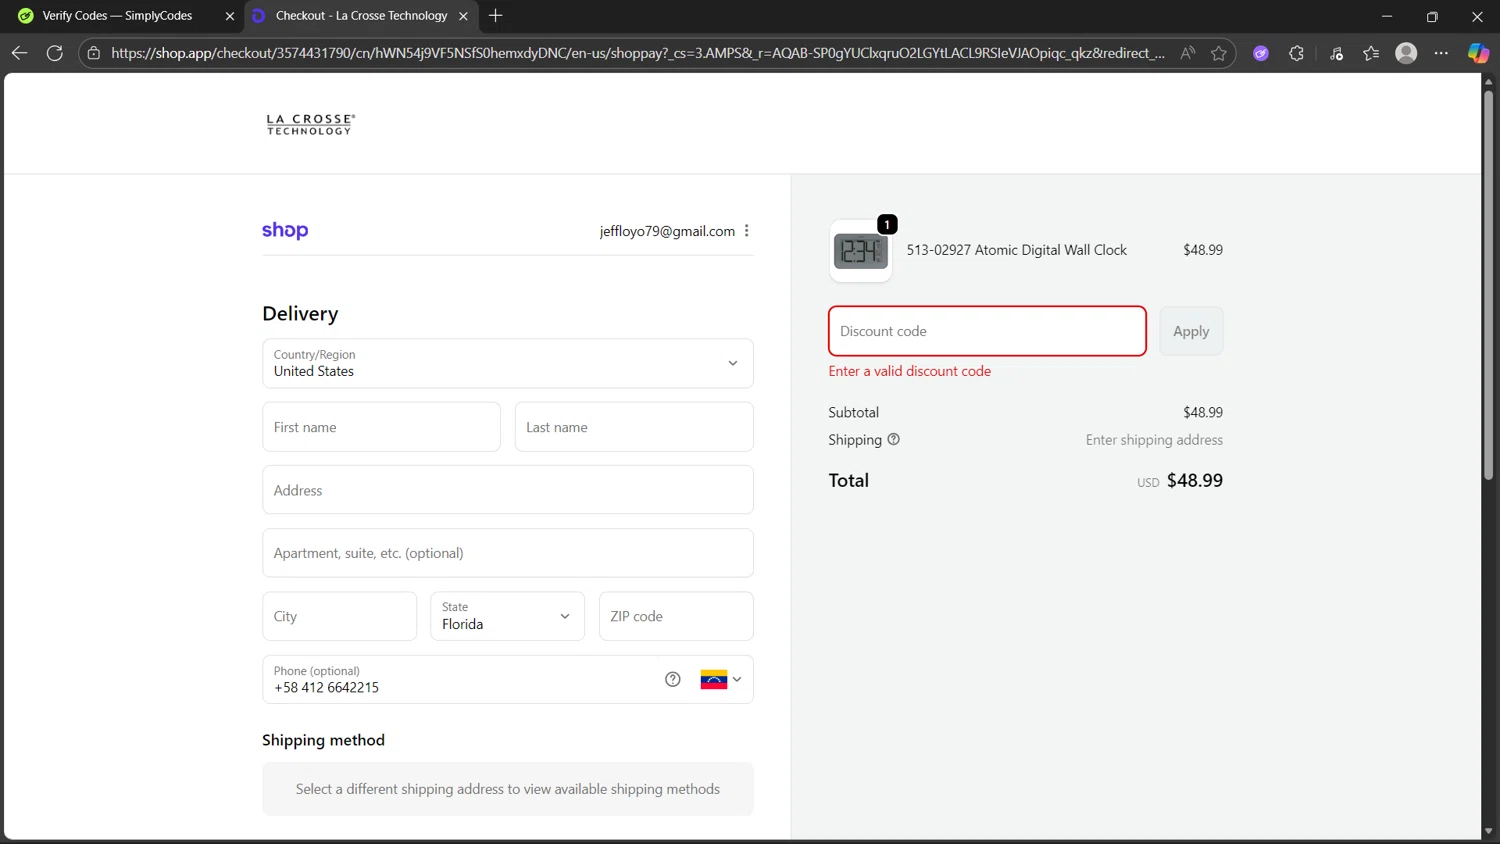Open browser Extensions puzzle icon
This screenshot has width=1500, height=844.
click(1297, 53)
